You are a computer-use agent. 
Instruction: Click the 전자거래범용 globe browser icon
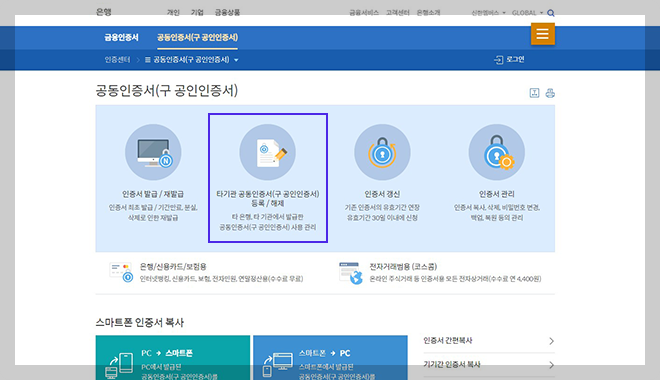351,273
